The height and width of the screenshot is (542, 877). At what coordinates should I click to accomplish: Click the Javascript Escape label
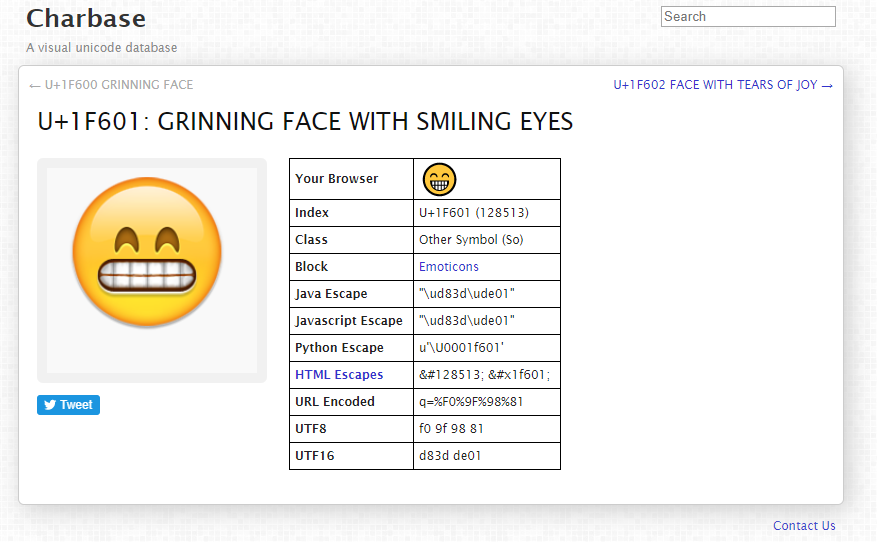click(348, 321)
